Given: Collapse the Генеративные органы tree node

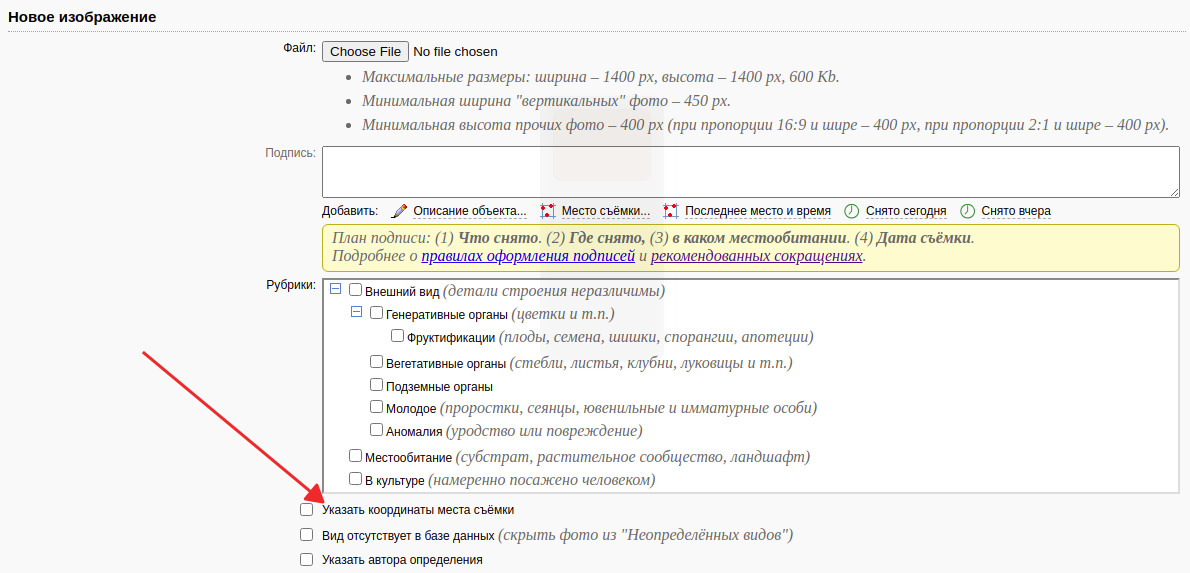Looking at the screenshot, I should tap(357, 313).
